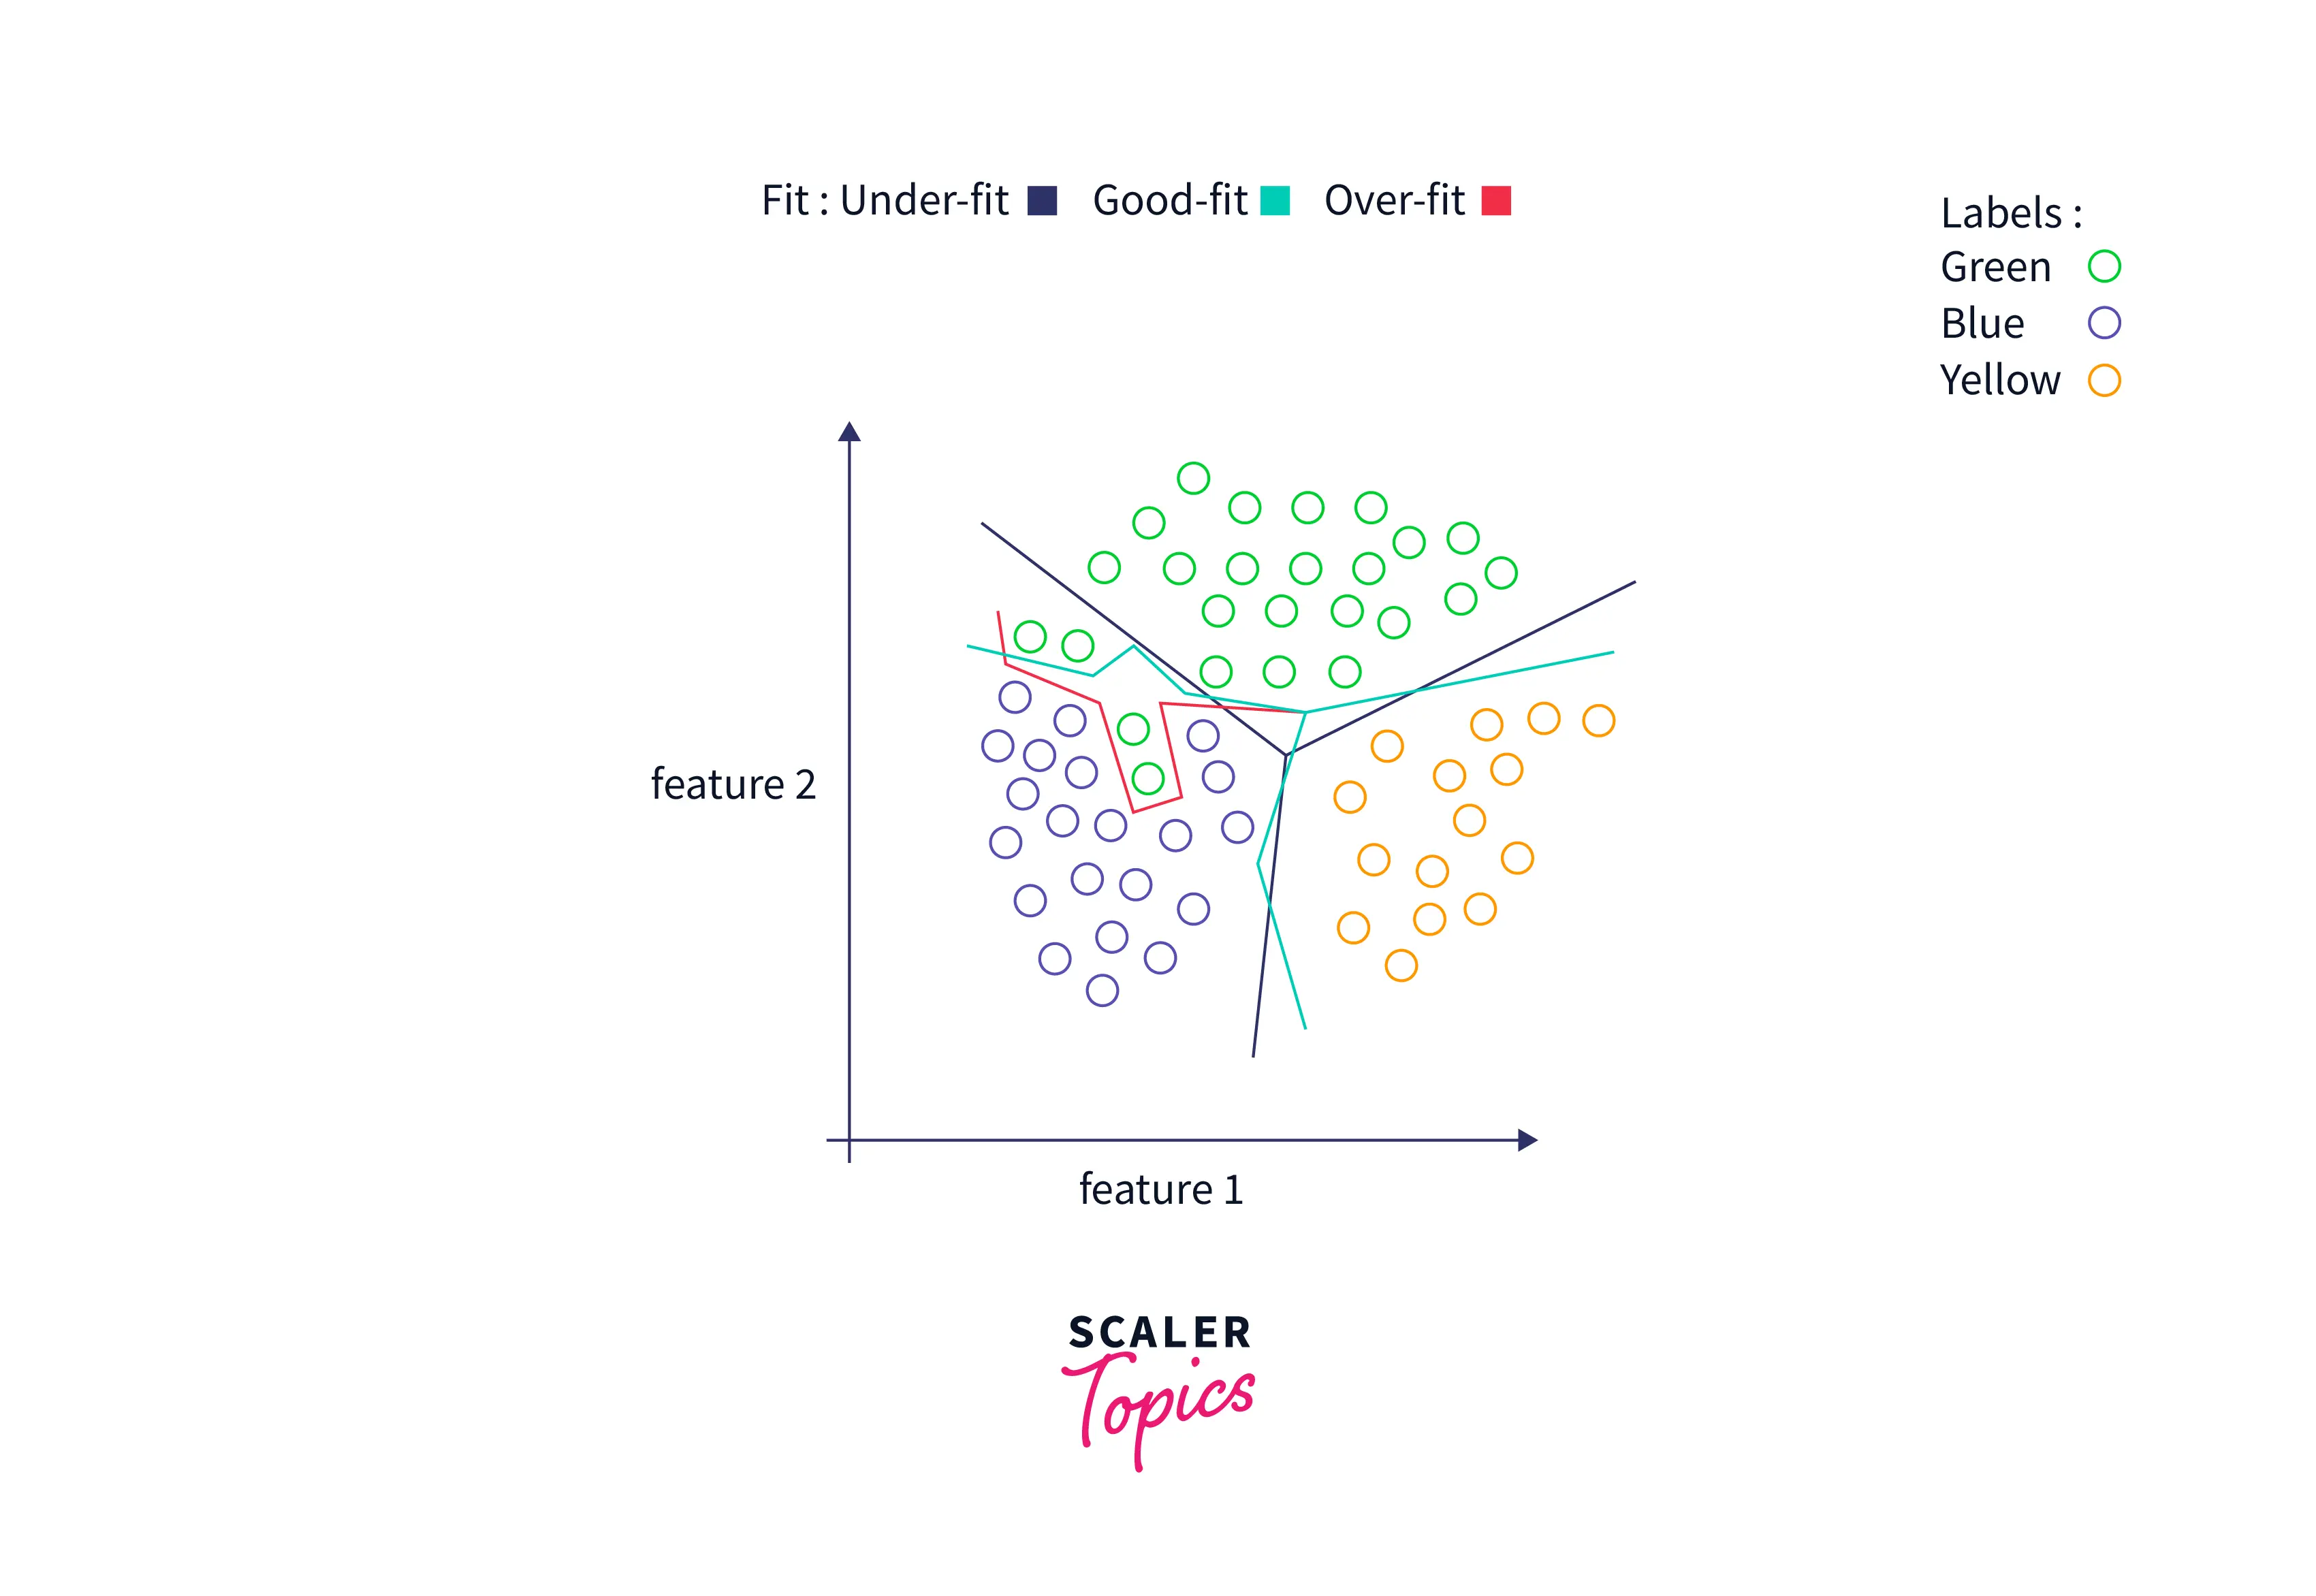Click the teal Good-fit legend square
Viewport: 2316px width, 1596px height.
[x=1275, y=201]
